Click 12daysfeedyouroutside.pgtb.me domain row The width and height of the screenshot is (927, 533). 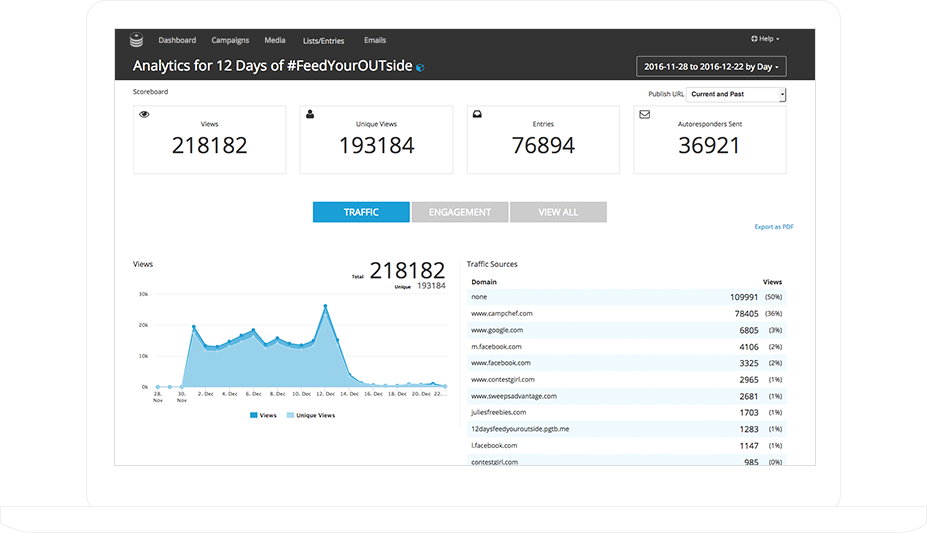[627, 429]
